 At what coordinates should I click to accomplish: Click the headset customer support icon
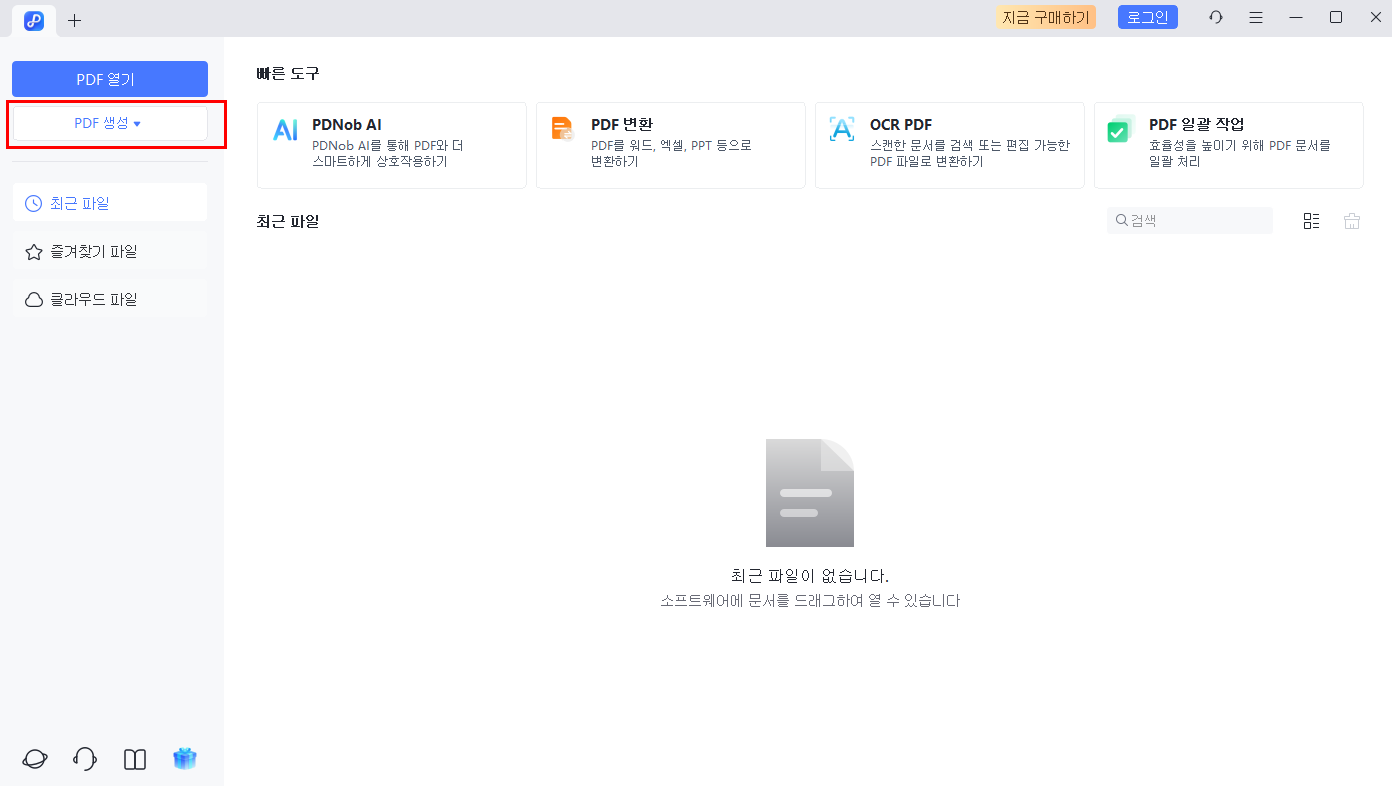(x=84, y=758)
